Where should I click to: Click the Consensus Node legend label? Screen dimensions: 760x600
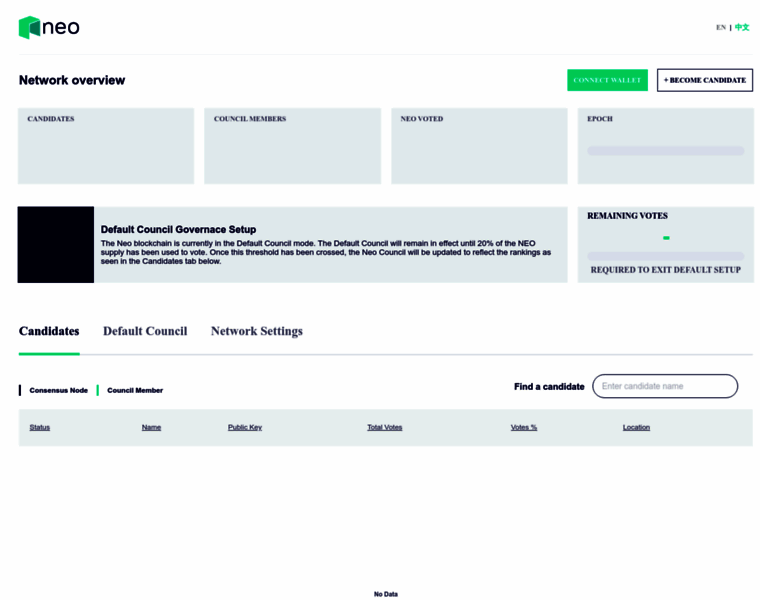(x=59, y=390)
